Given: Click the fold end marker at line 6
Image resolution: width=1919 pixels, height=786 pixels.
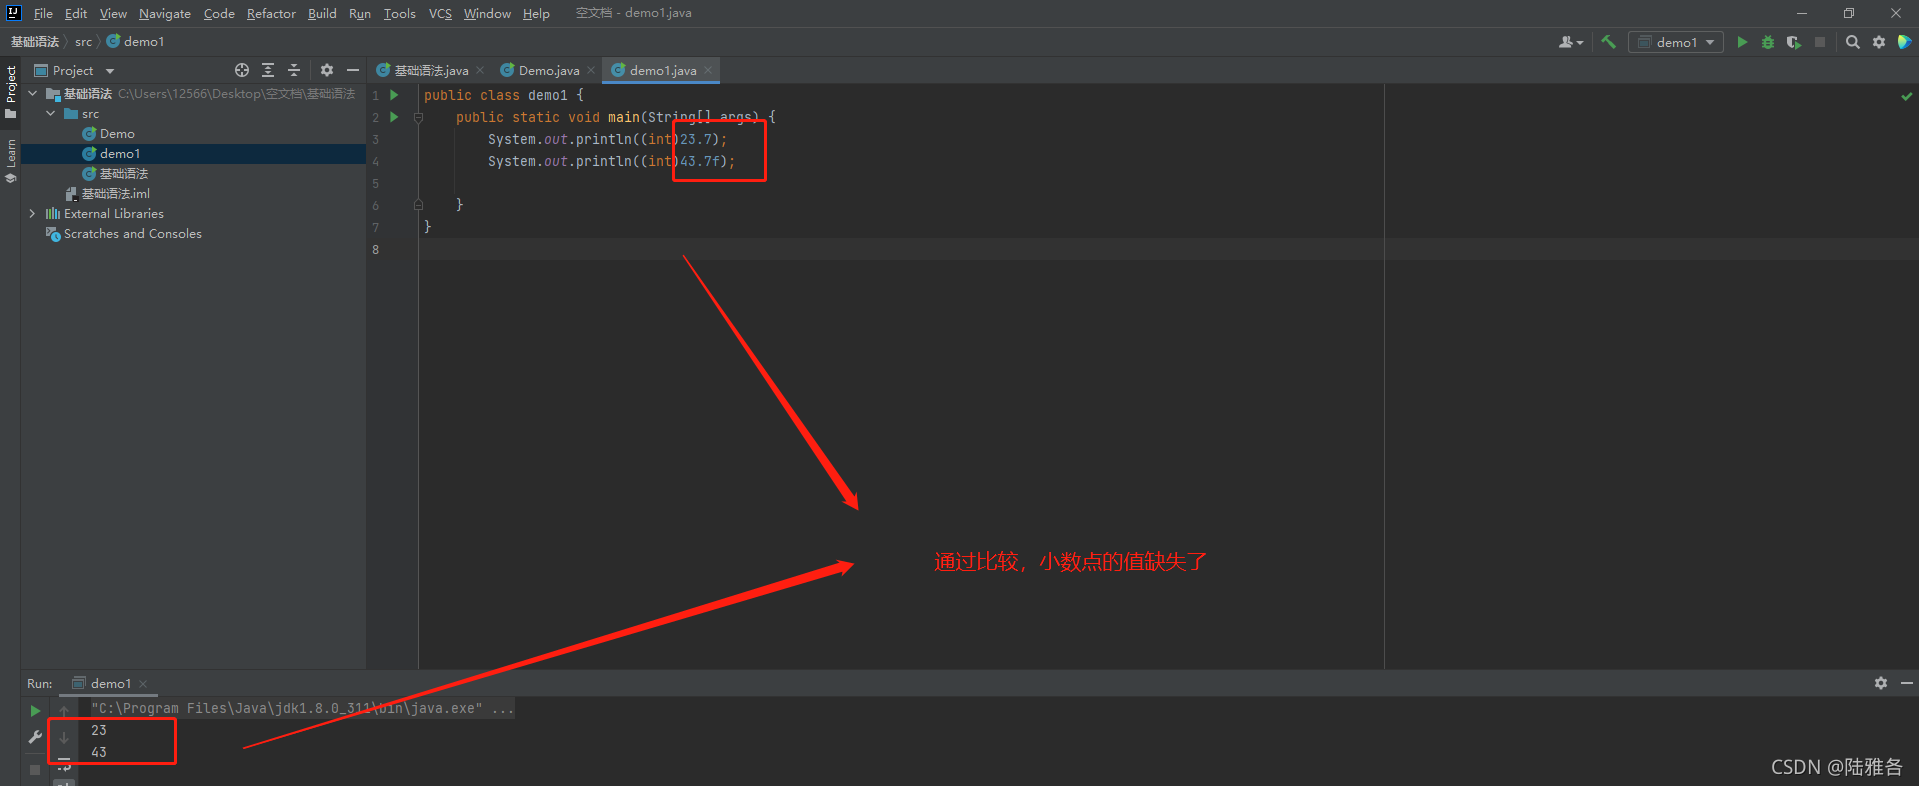Looking at the screenshot, I should (x=418, y=205).
